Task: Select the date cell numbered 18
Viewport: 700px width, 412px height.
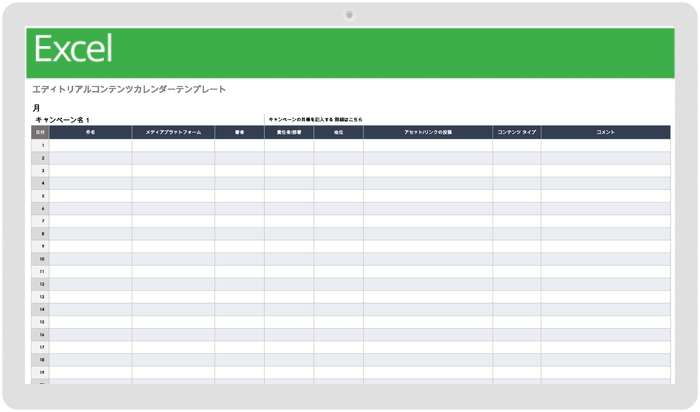Action: [41, 358]
